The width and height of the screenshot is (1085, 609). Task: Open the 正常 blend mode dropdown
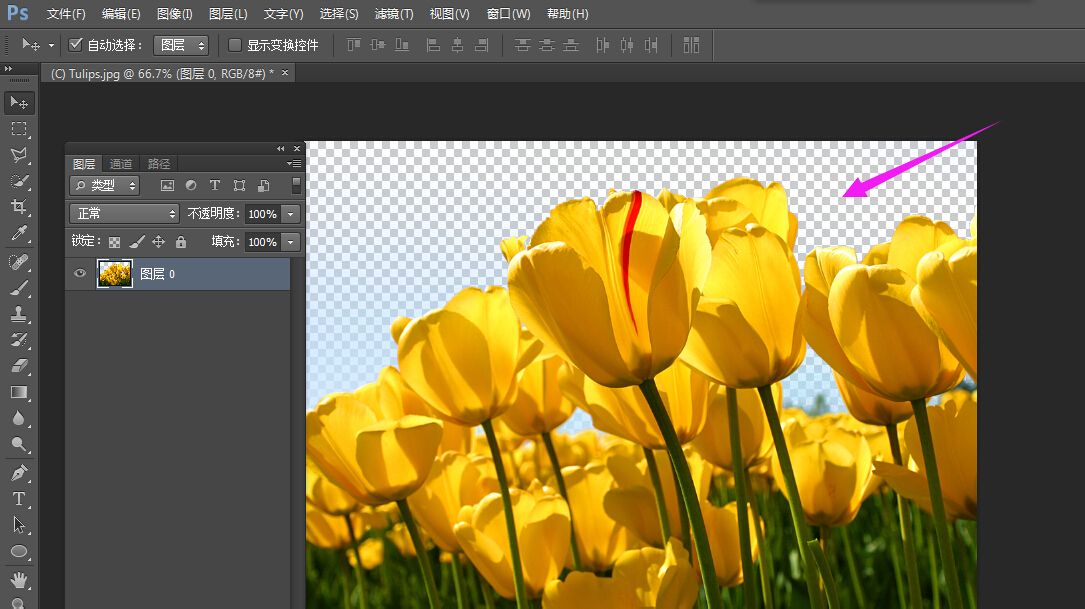[125, 214]
